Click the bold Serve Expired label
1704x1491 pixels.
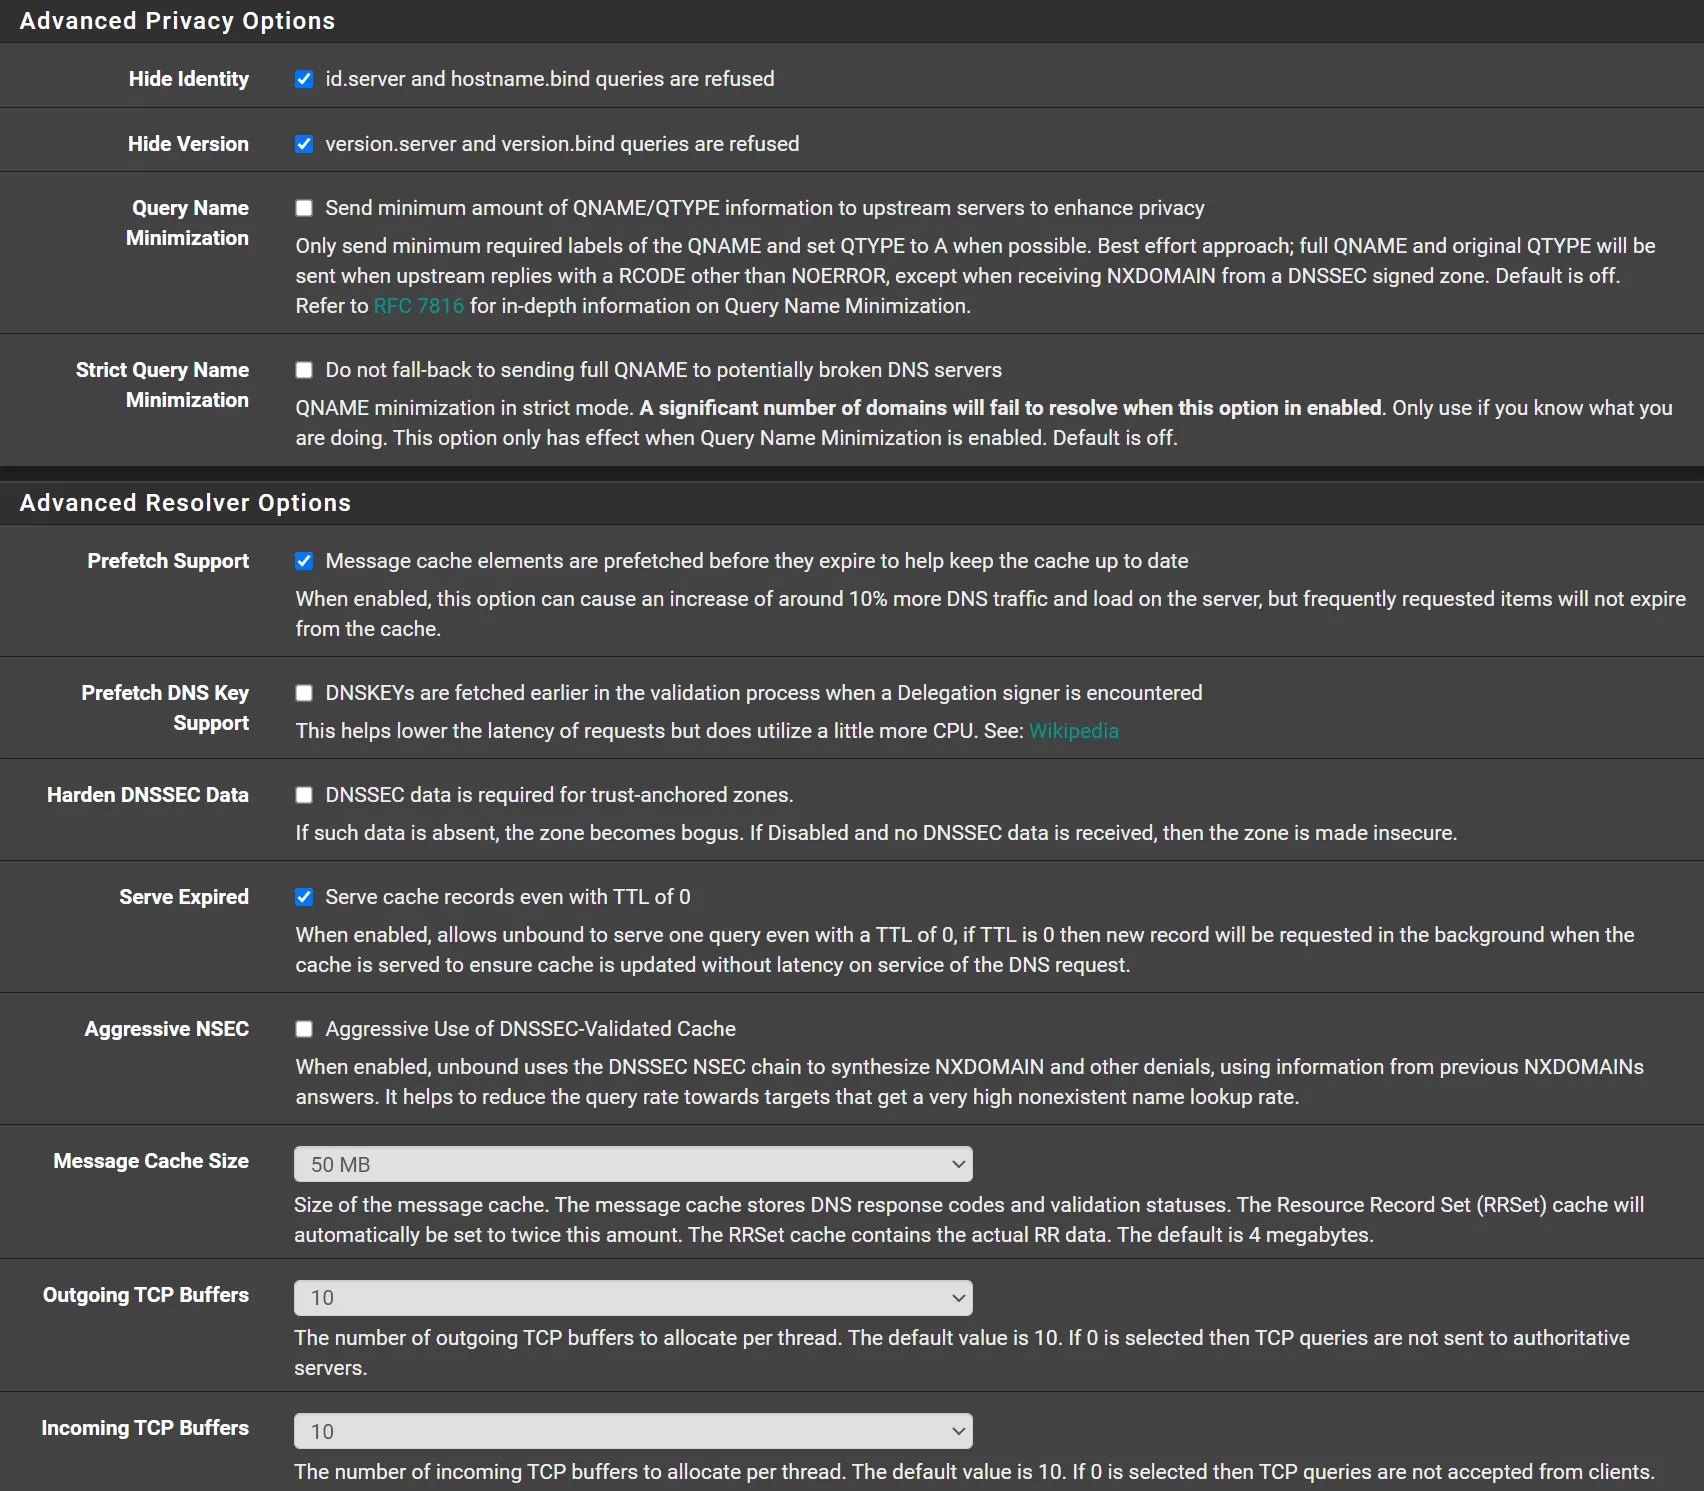[184, 897]
